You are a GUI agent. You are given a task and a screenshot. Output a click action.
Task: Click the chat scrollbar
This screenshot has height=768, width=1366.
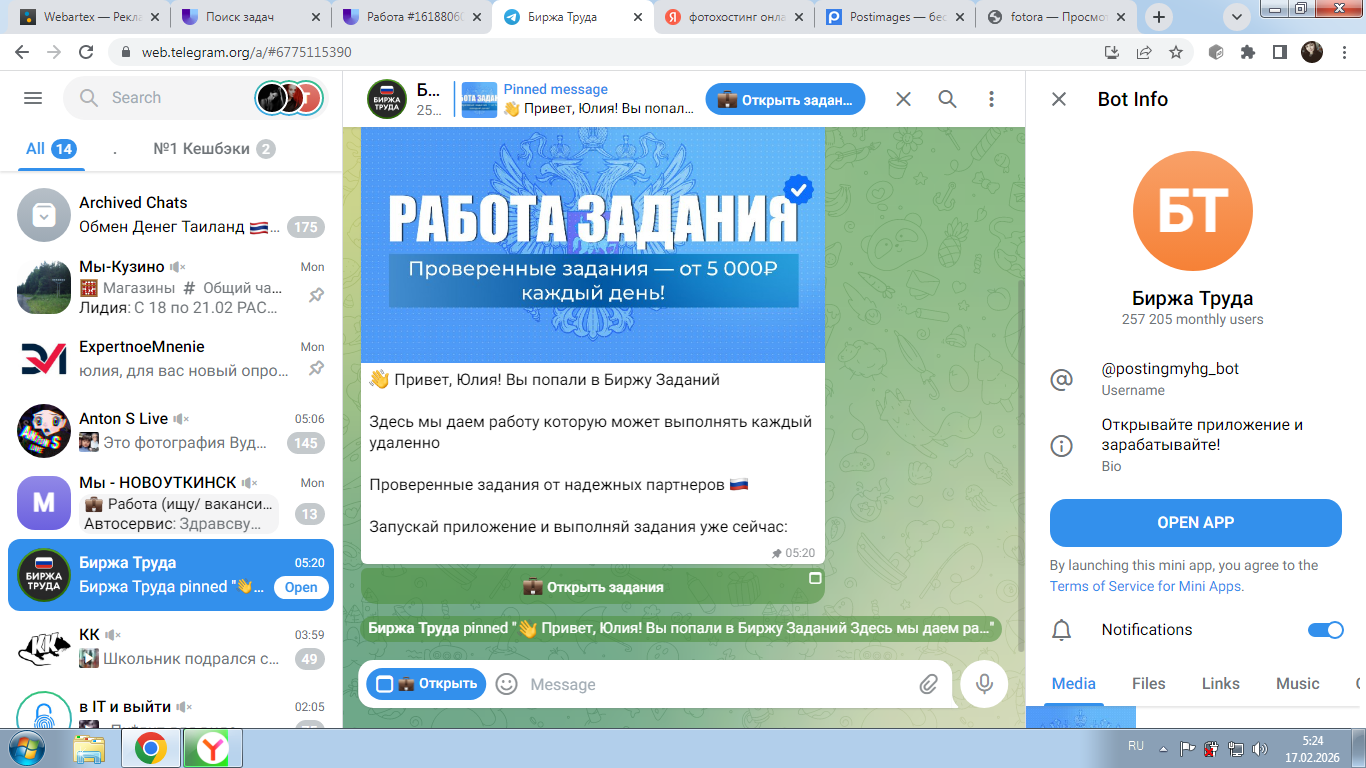[1021, 465]
